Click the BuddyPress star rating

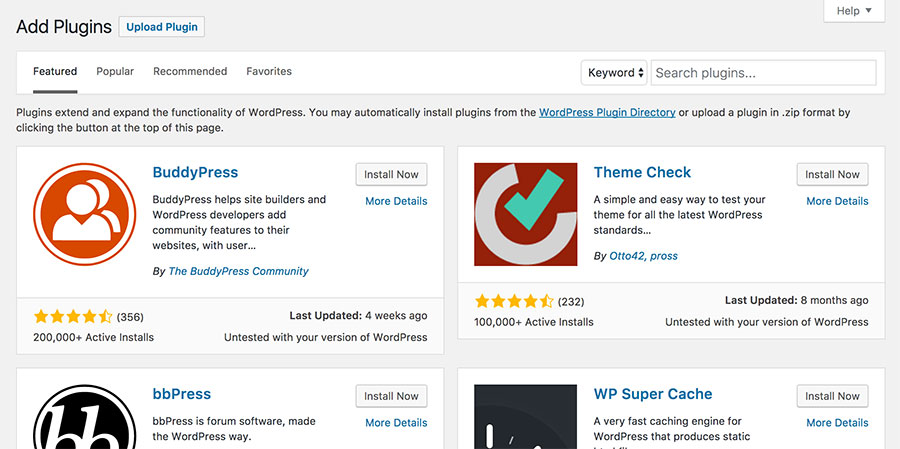click(x=73, y=316)
